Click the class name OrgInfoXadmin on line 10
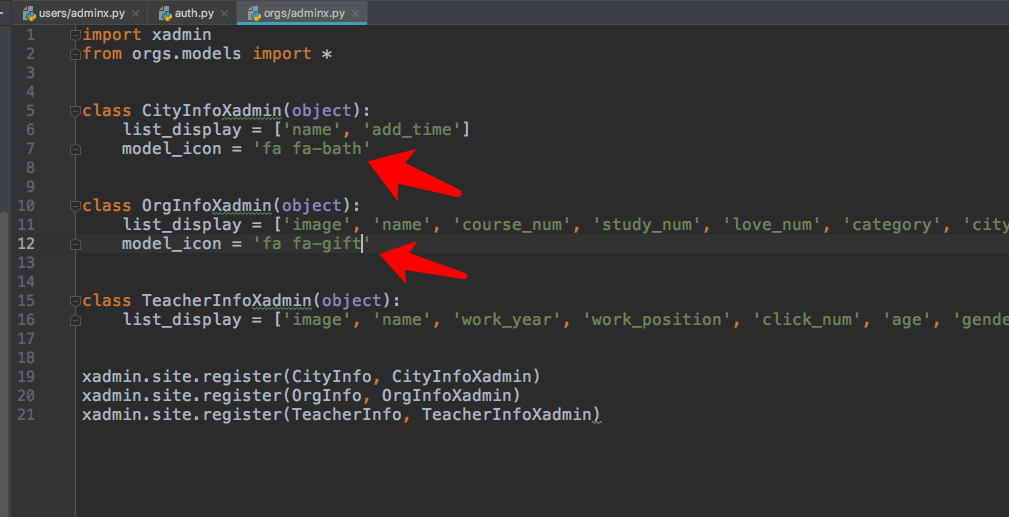This screenshot has height=517, width=1009. click(207, 206)
